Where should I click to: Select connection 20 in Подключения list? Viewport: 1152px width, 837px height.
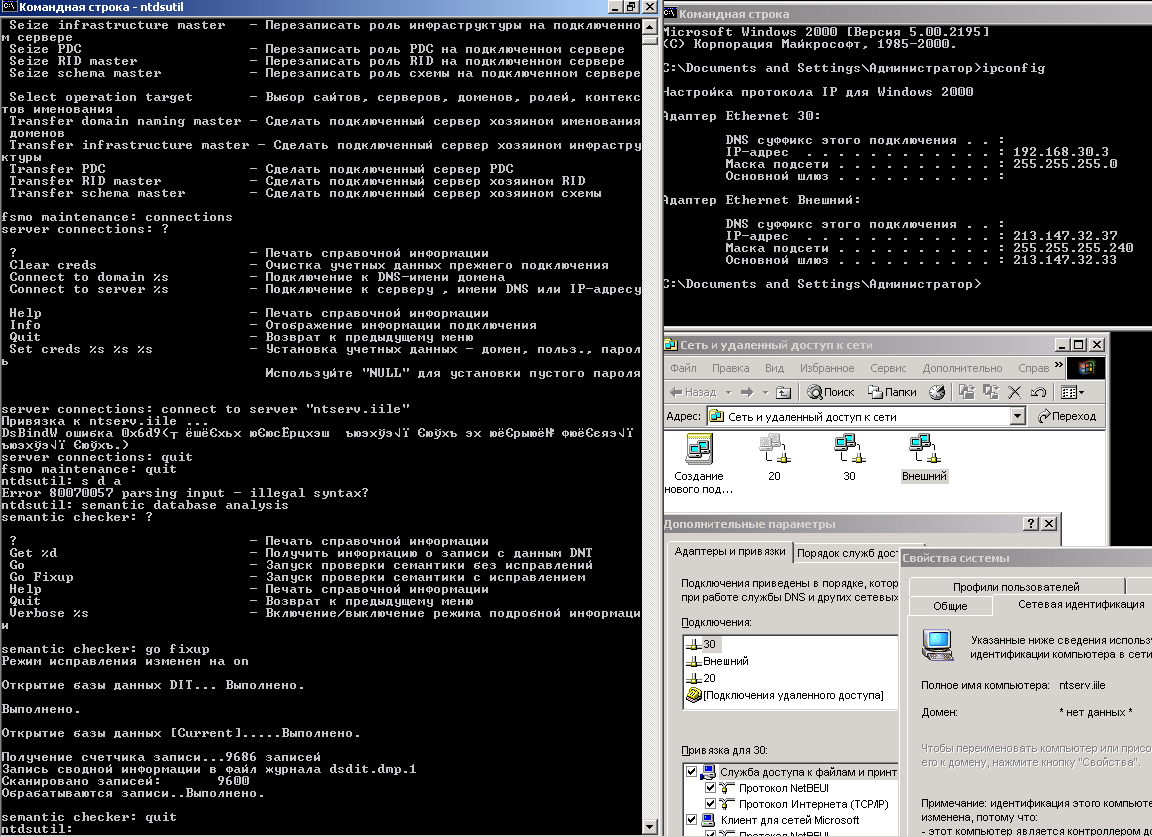coord(702,678)
